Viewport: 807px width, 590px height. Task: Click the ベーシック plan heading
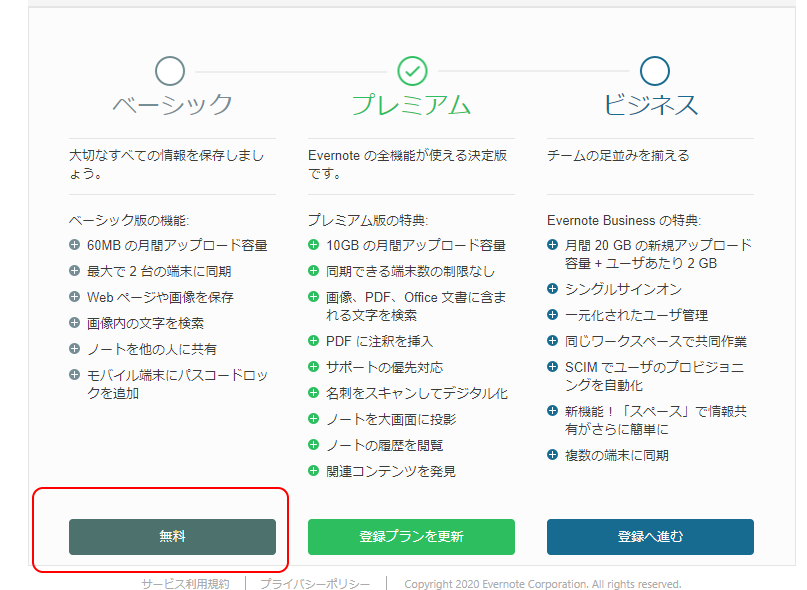coord(172,105)
